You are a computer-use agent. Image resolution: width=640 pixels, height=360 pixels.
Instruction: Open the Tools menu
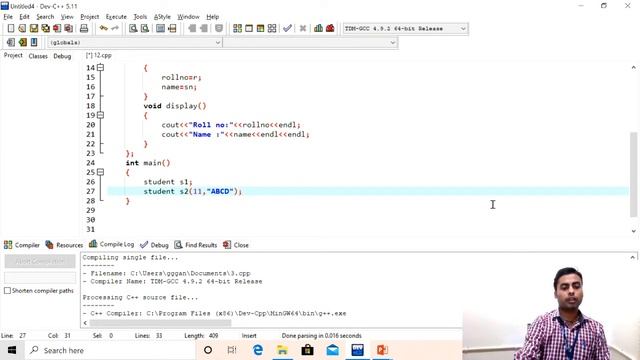(140, 17)
